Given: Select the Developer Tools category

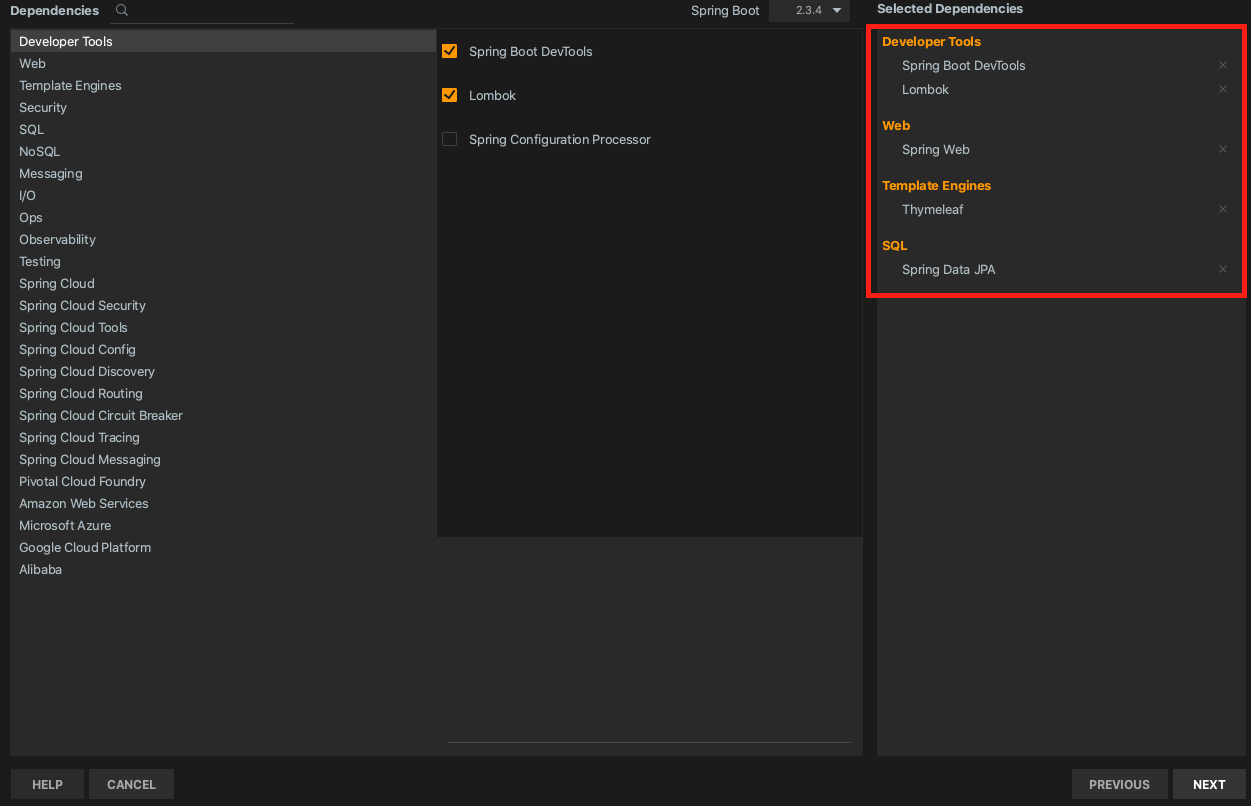Looking at the screenshot, I should (x=223, y=41).
